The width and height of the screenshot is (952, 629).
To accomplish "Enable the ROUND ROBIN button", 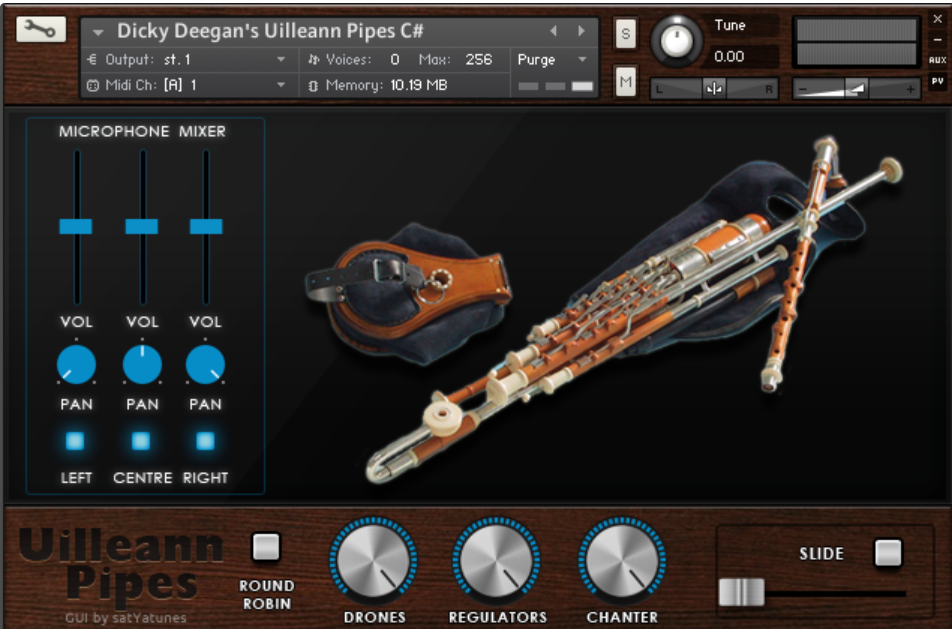I will (x=266, y=547).
